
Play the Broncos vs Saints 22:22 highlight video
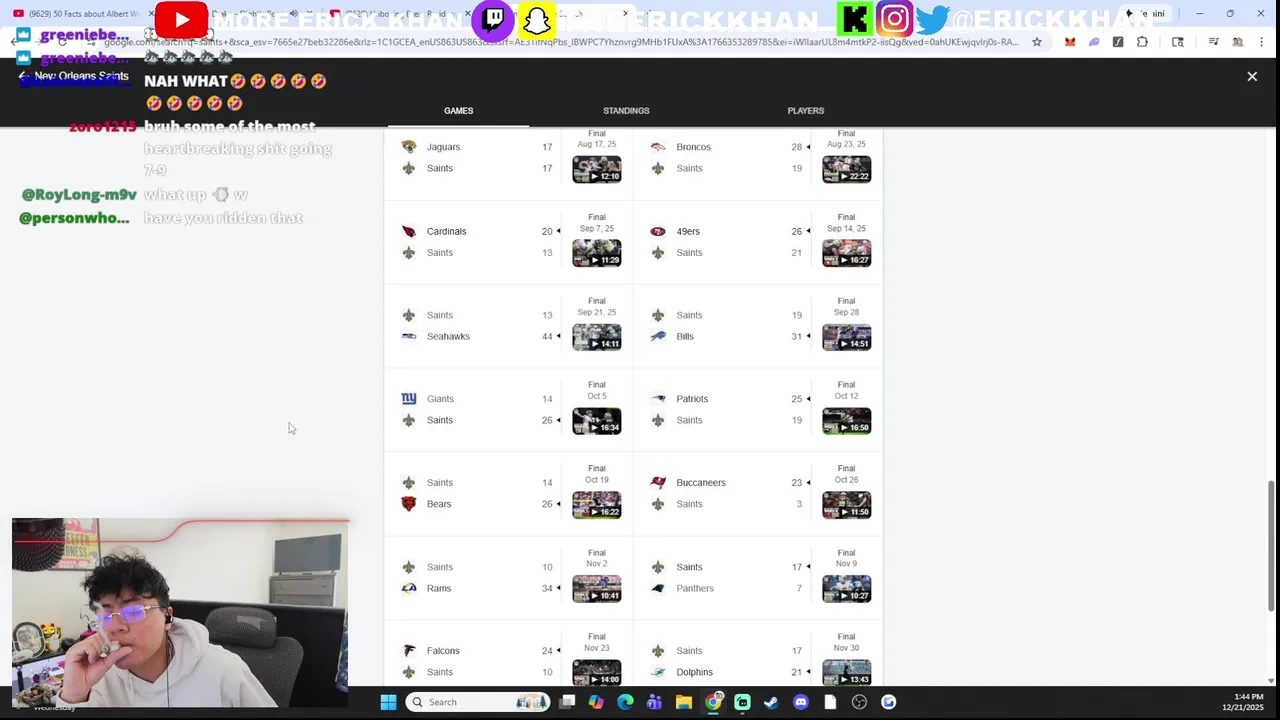click(x=846, y=169)
